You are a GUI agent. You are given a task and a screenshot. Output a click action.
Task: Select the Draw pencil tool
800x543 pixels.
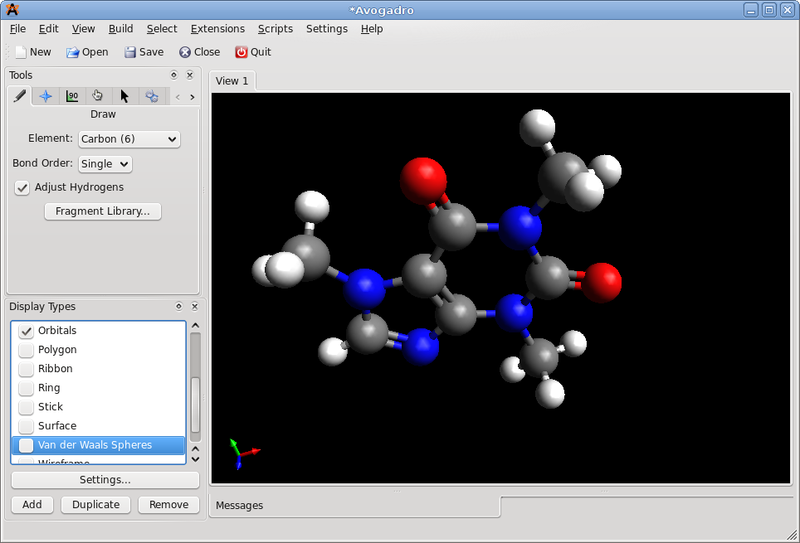pos(19,96)
